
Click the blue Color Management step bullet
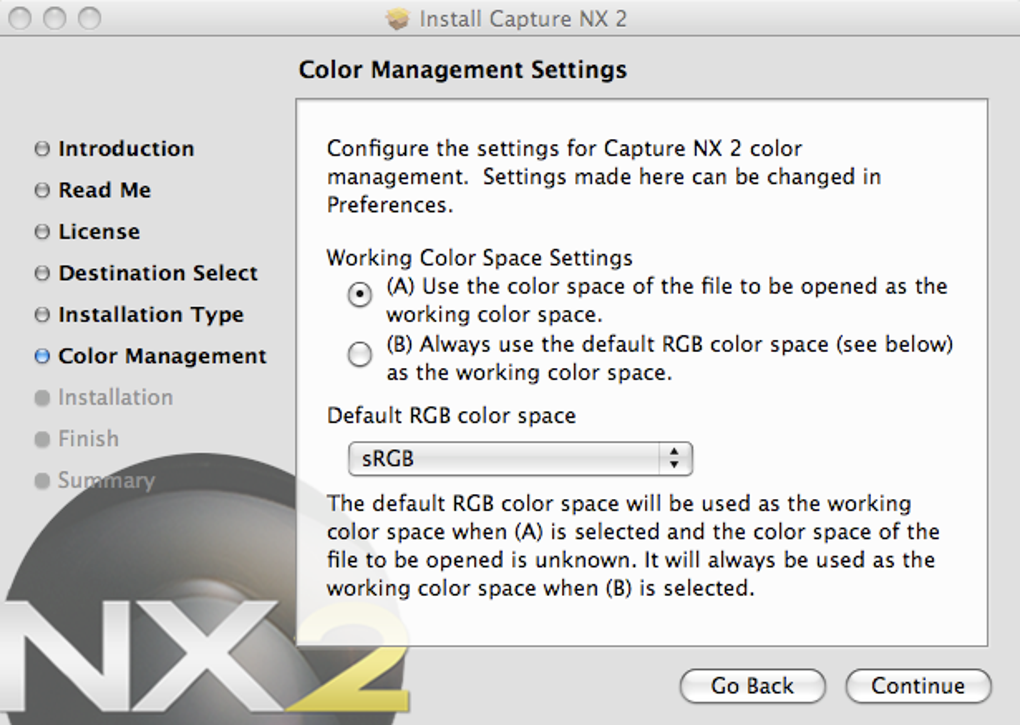click(42, 356)
